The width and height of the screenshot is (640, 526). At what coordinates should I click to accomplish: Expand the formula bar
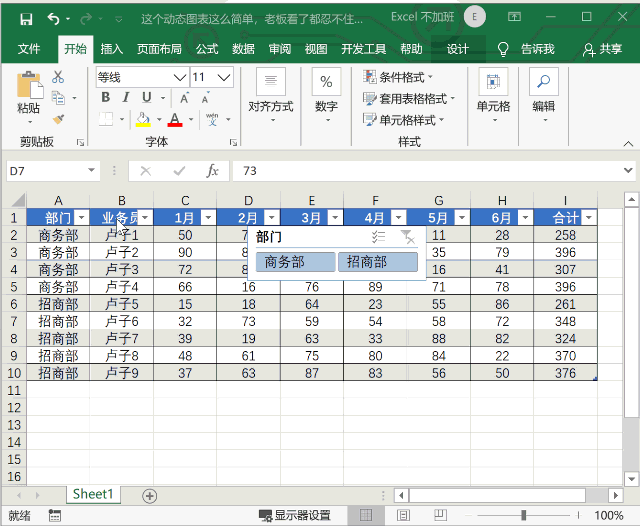(x=629, y=170)
